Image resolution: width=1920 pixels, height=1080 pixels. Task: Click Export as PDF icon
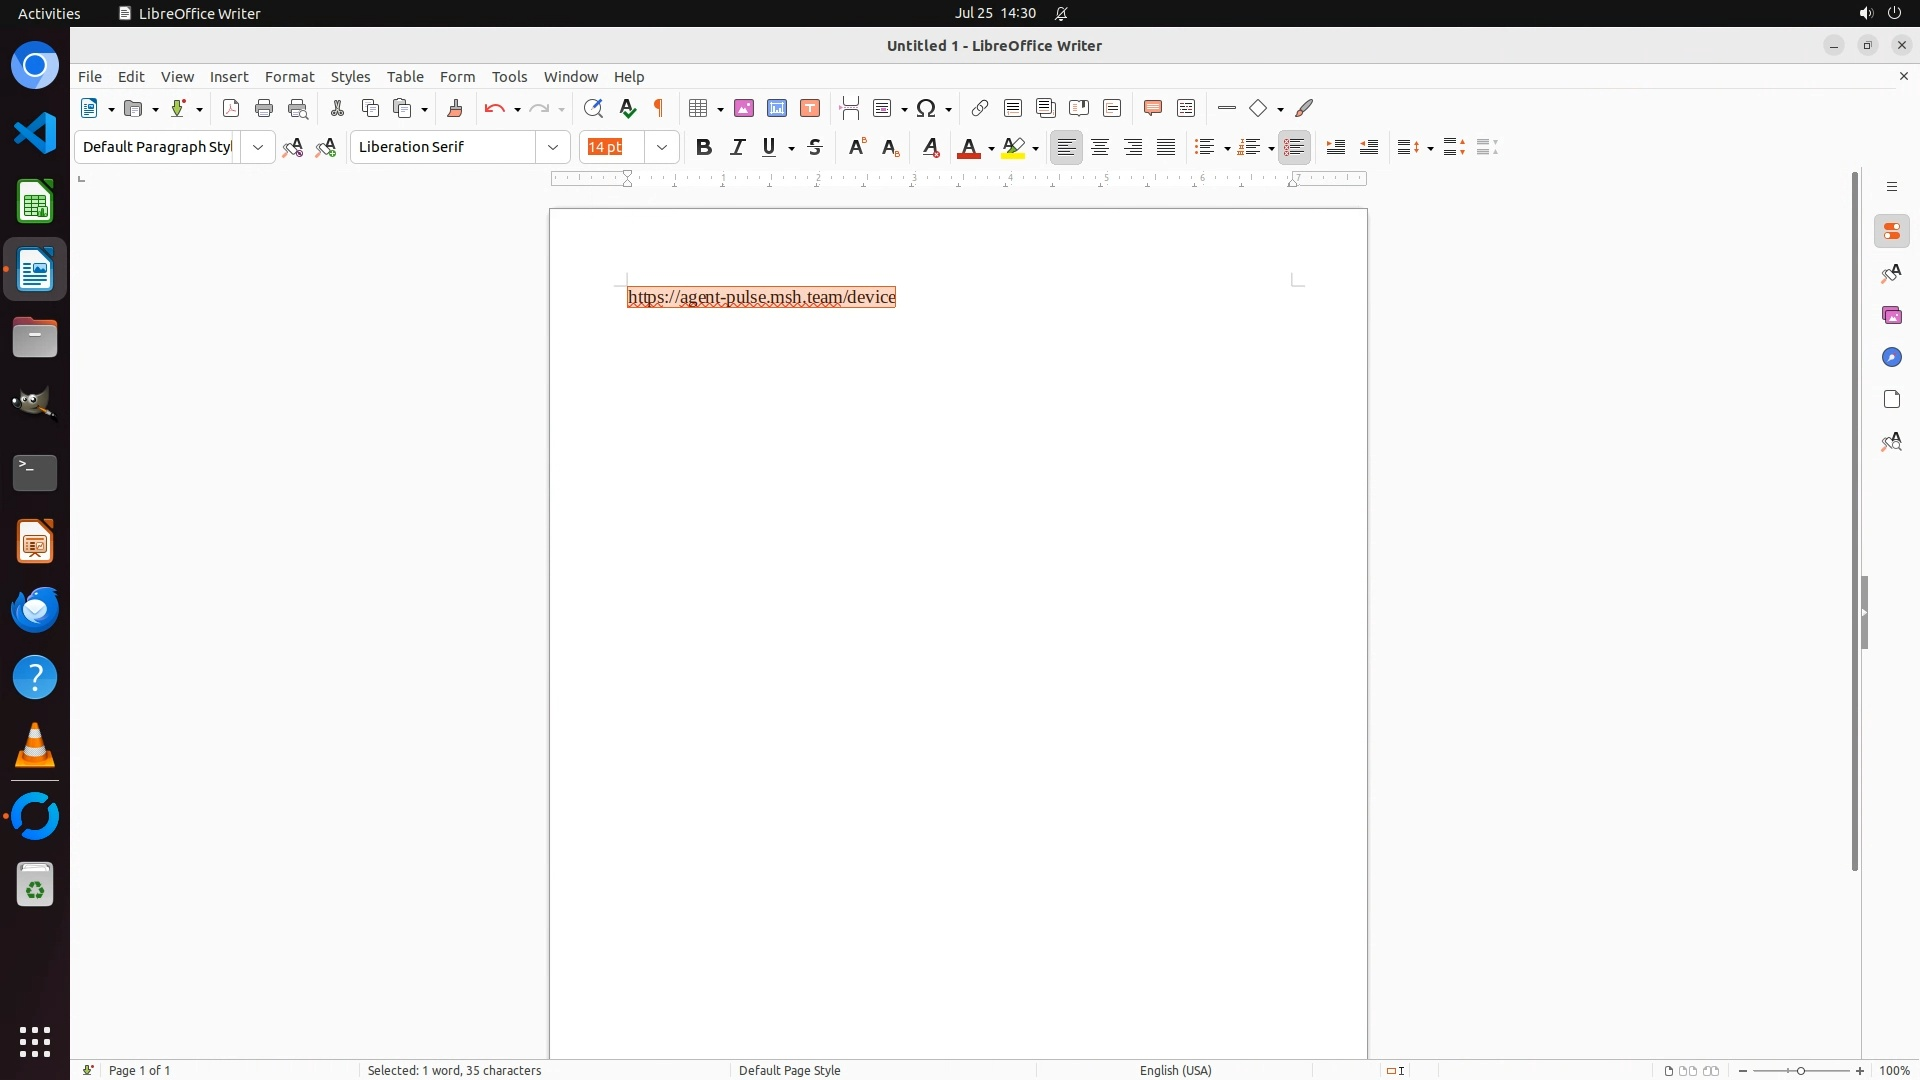(231, 108)
